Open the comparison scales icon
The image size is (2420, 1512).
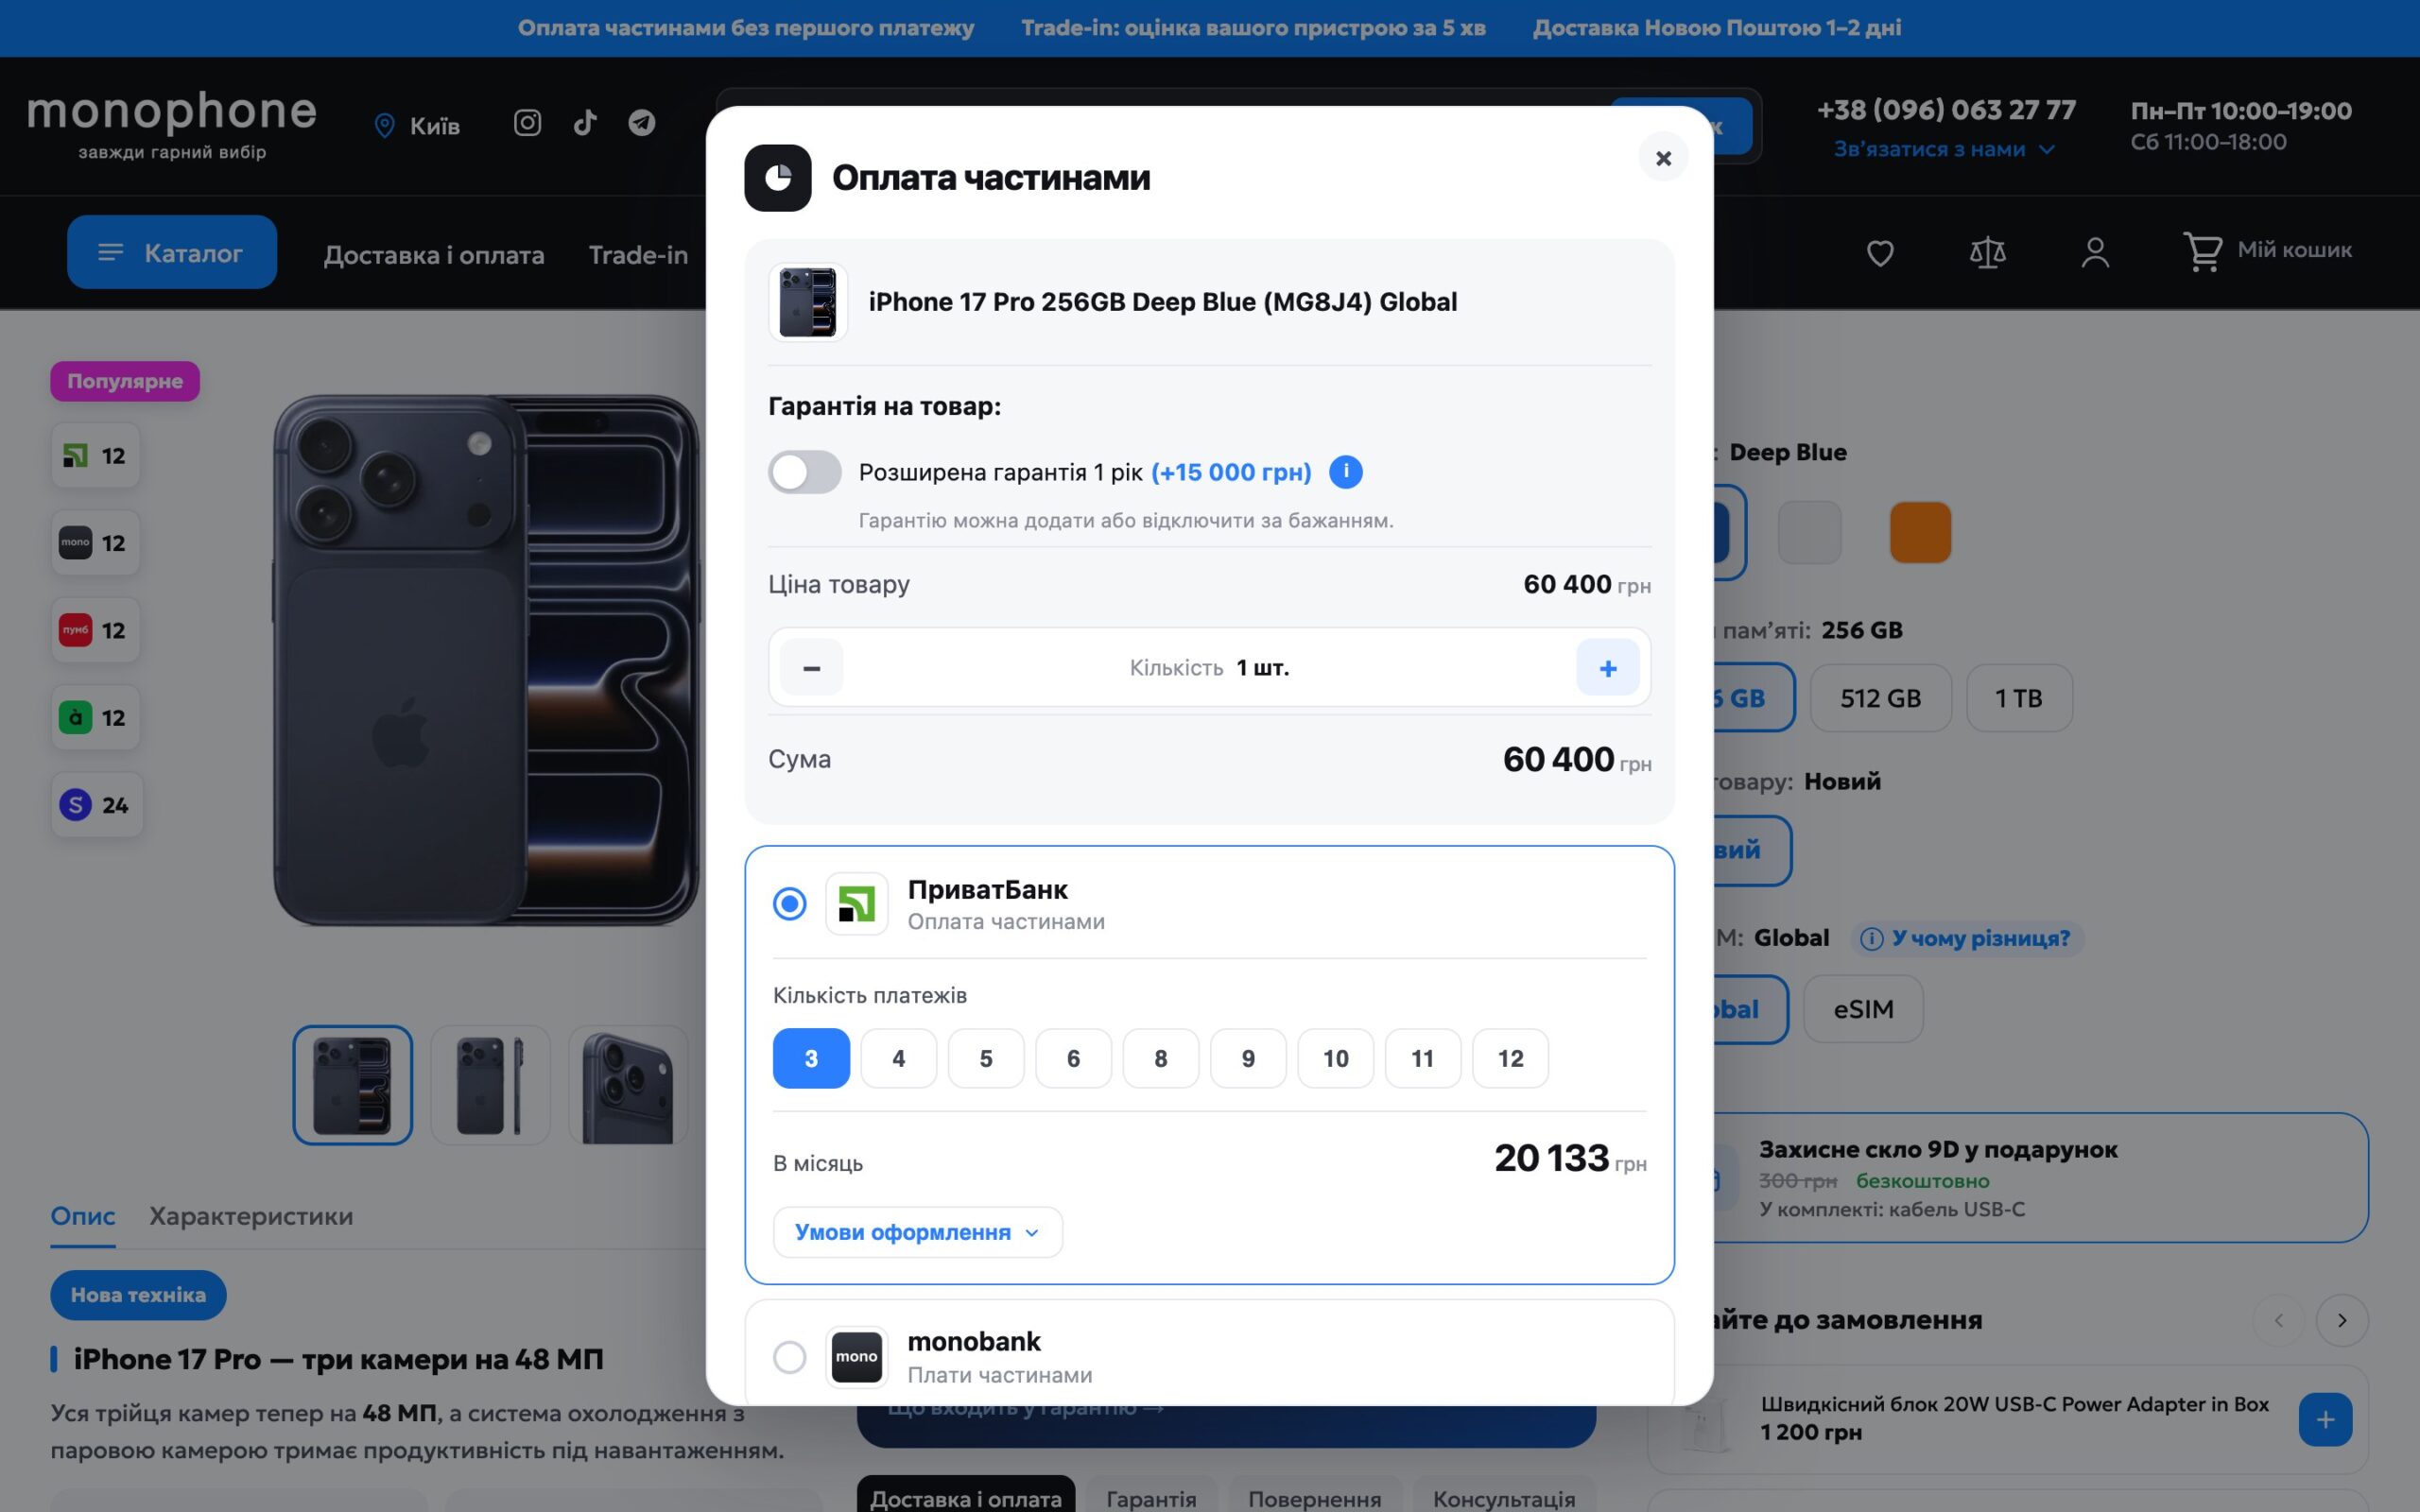pyautogui.click(x=1987, y=253)
